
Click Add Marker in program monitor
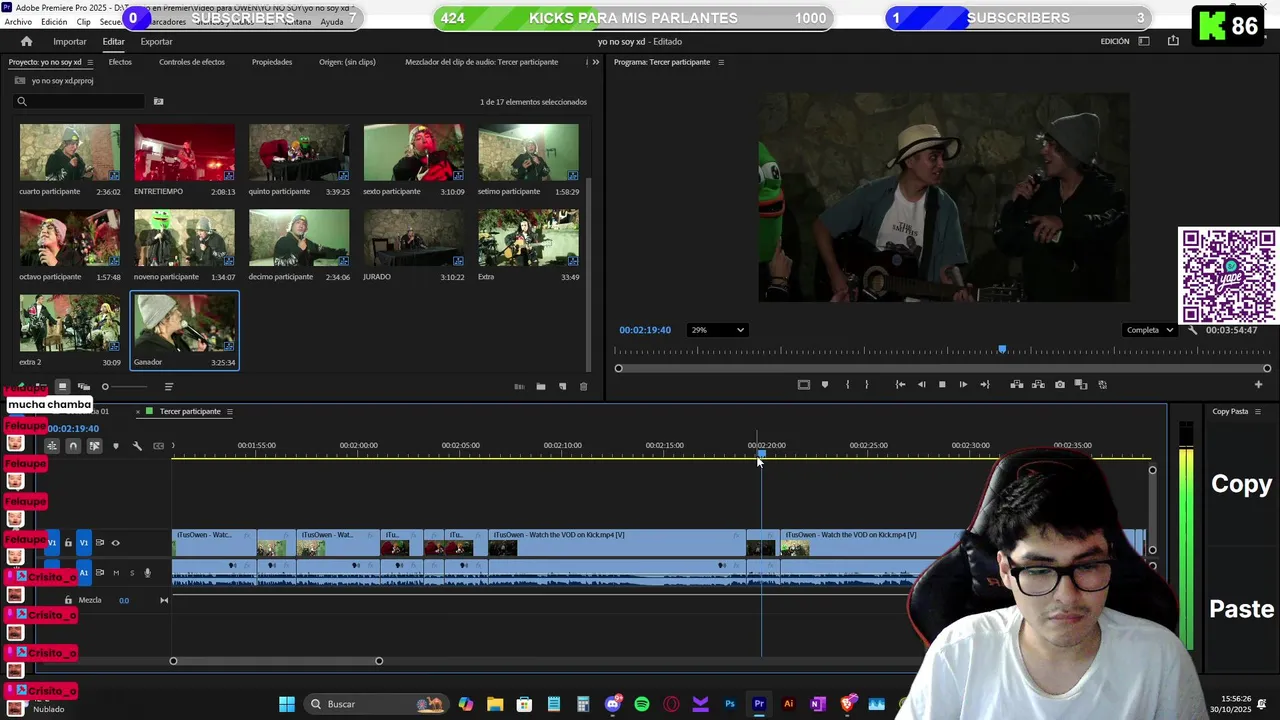pos(825,385)
